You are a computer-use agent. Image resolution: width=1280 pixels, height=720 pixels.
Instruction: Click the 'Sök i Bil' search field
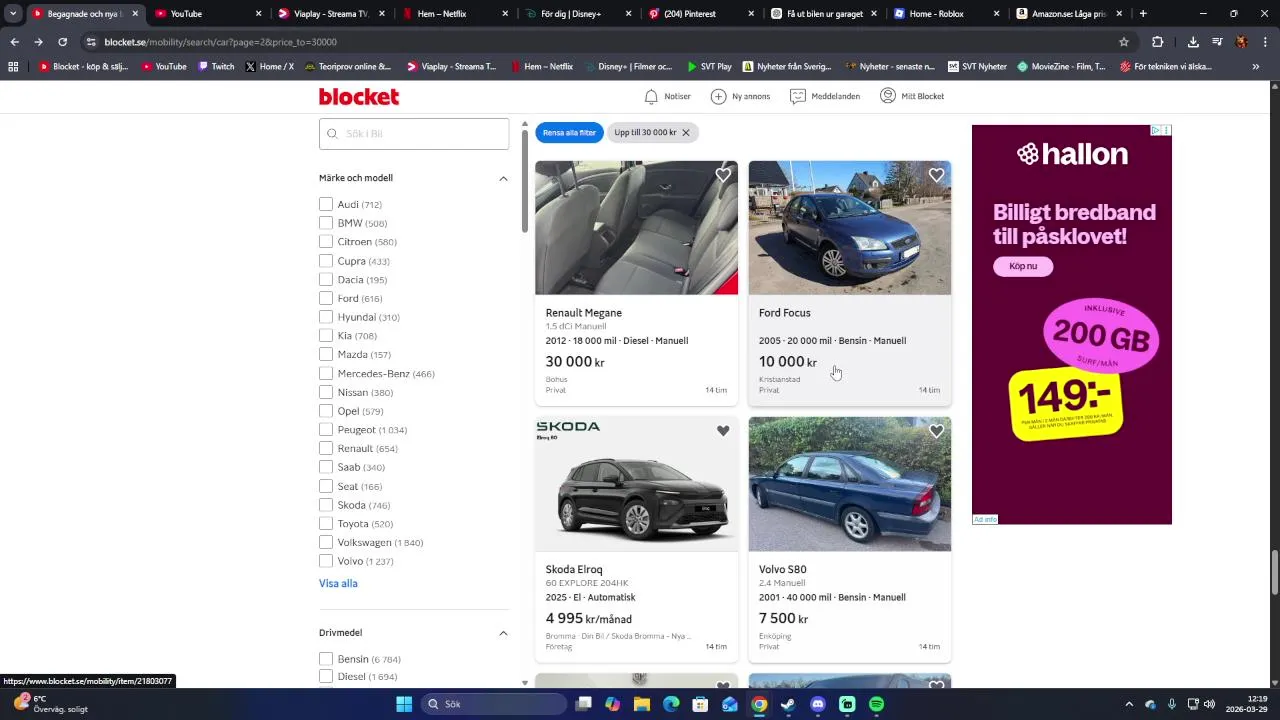click(414, 134)
